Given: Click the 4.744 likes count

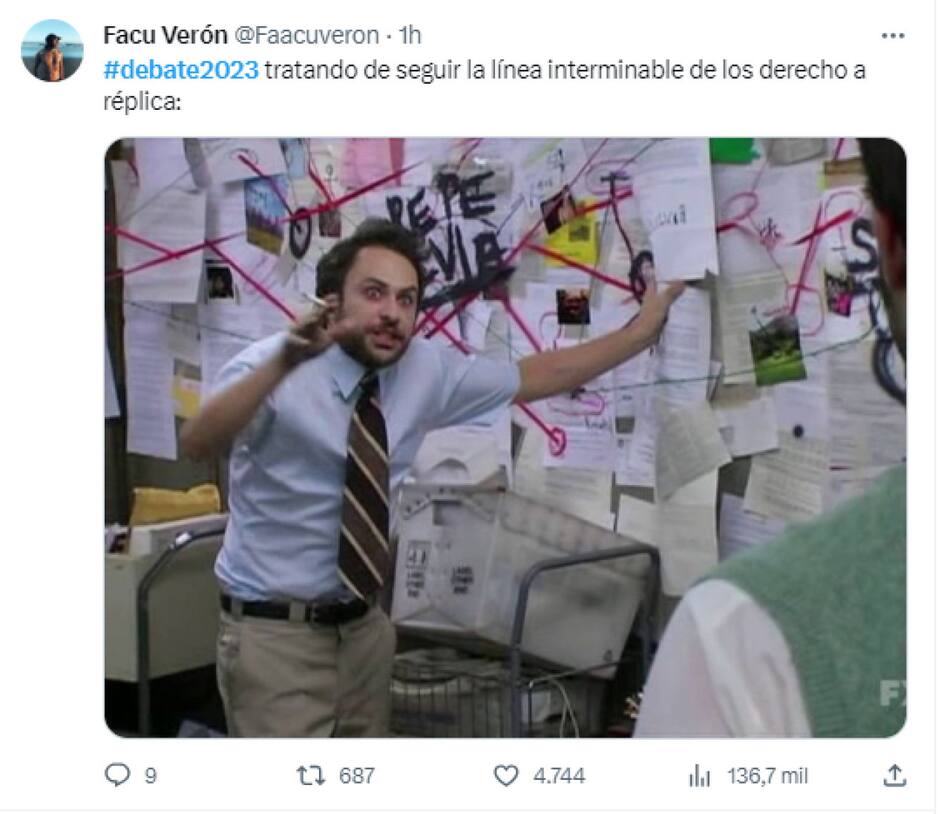Looking at the screenshot, I should click(x=559, y=776).
